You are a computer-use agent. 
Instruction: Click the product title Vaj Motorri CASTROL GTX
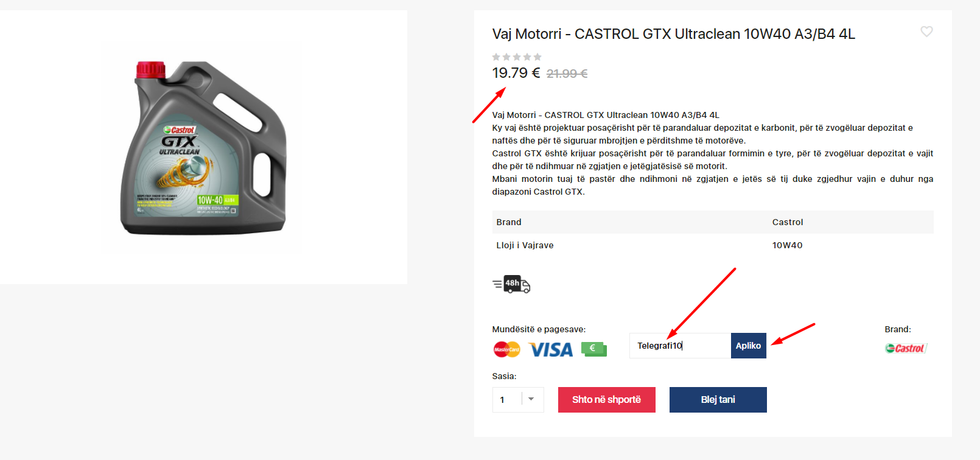[674, 34]
